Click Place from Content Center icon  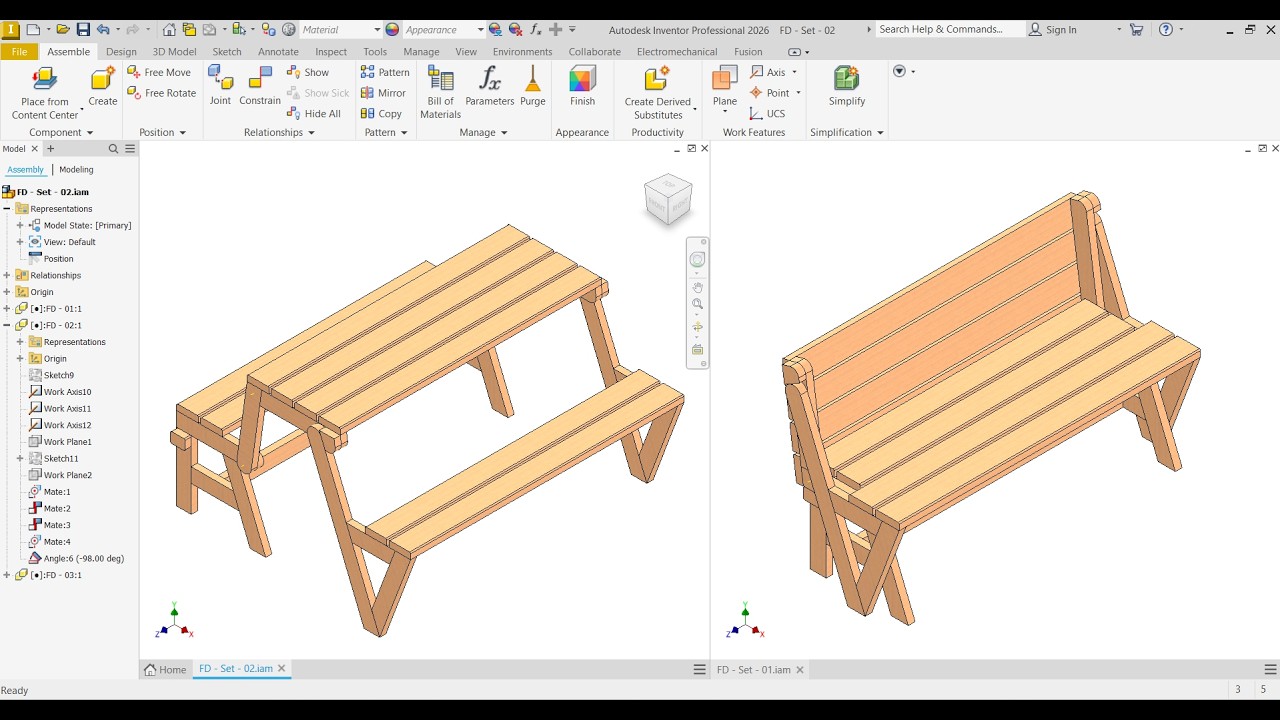click(x=45, y=79)
